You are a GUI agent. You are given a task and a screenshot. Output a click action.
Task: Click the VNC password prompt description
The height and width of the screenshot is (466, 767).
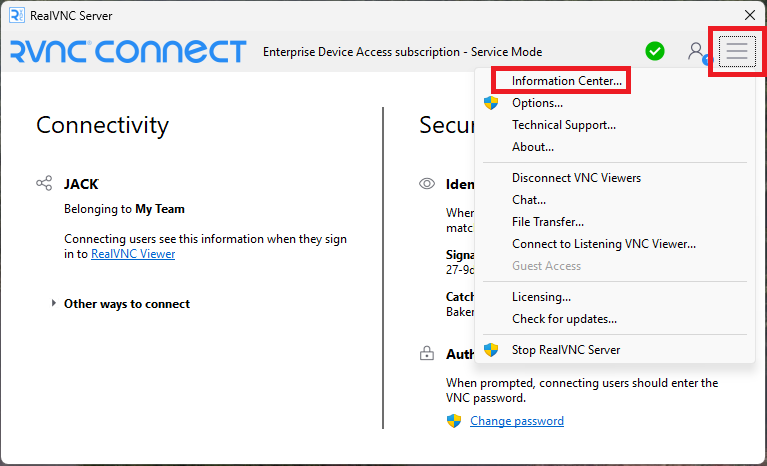pos(582,390)
